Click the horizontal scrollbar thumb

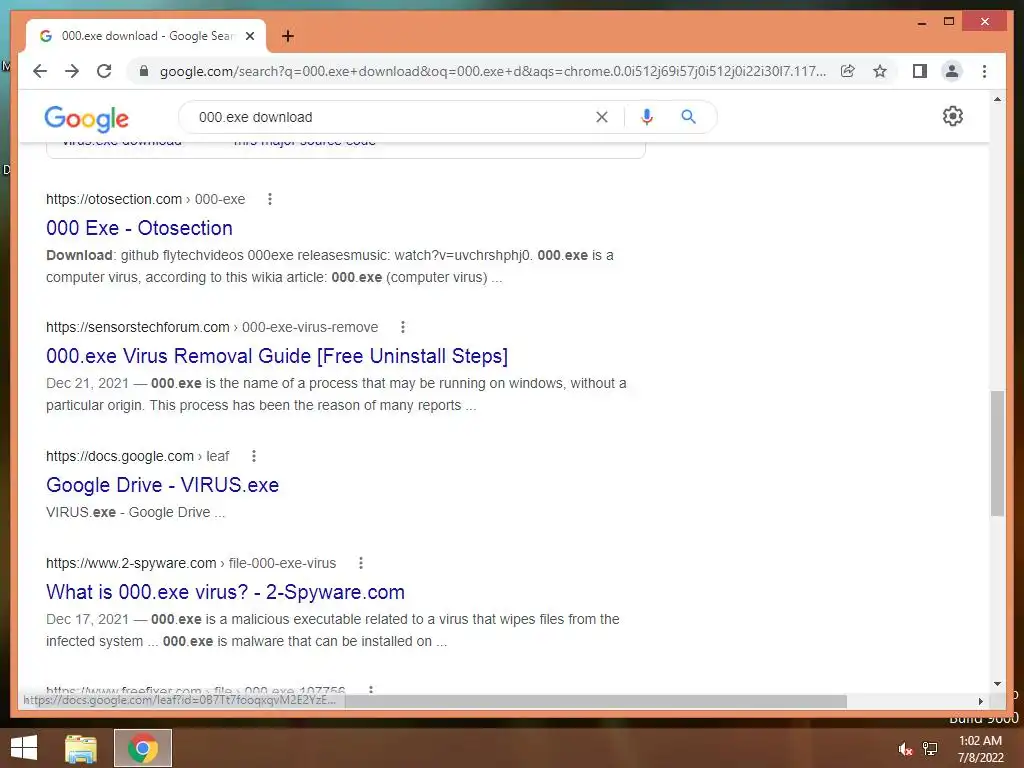click(596, 701)
